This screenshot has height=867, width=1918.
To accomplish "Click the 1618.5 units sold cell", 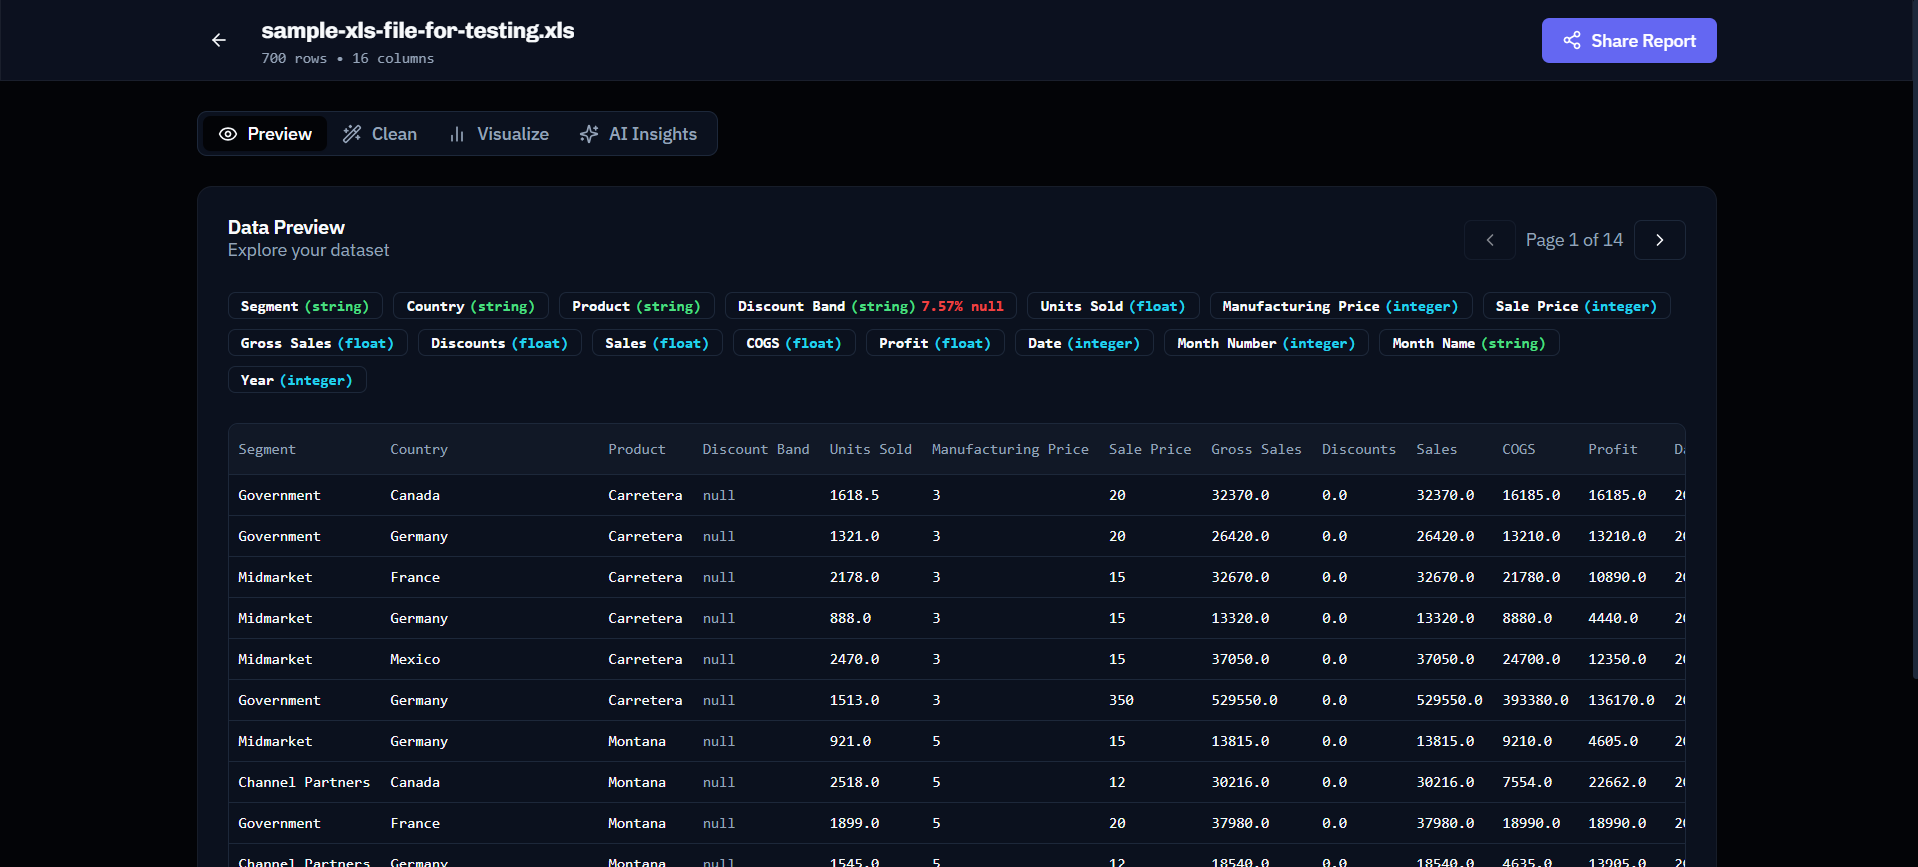I will [854, 495].
